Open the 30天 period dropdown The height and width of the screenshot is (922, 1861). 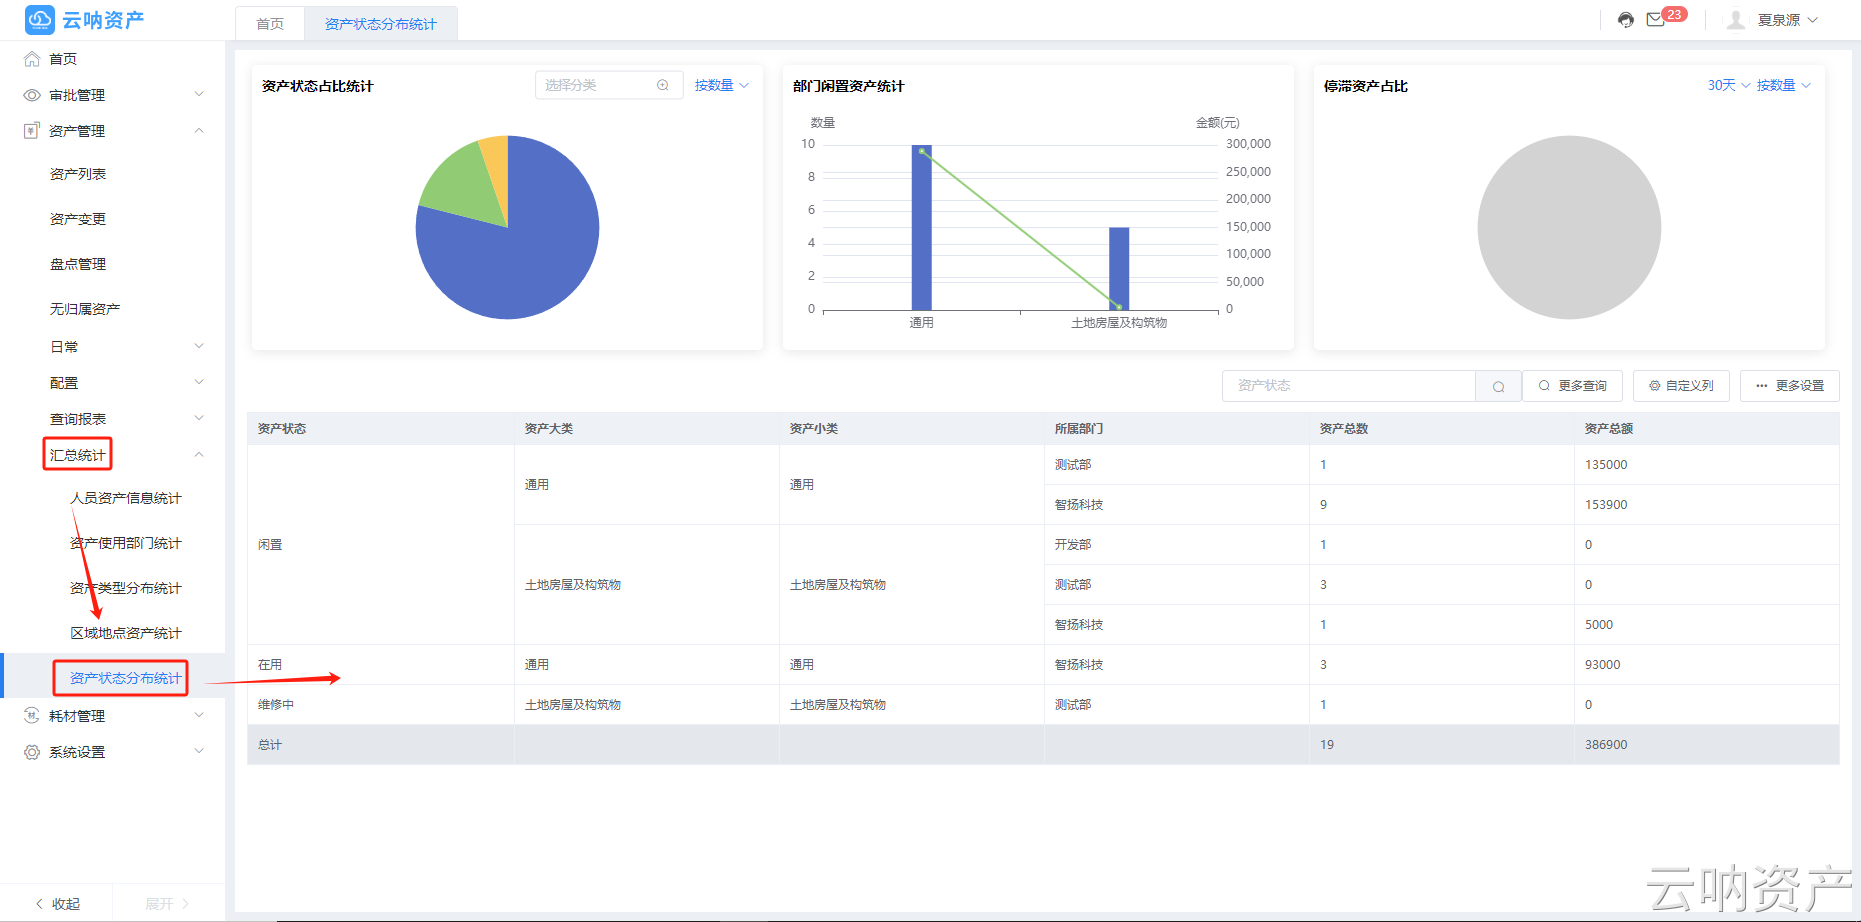(1729, 85)
